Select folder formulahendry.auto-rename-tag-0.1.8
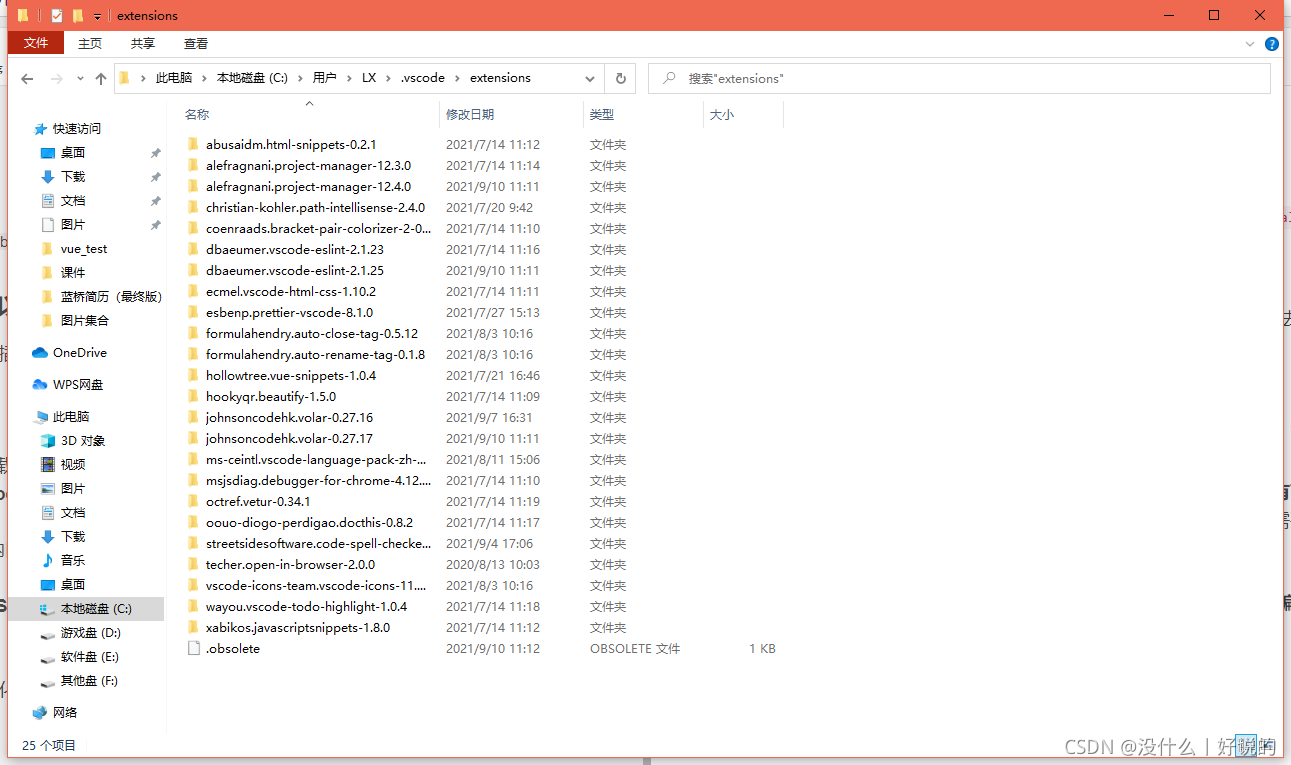1291x765 pixels. (x=315, y=355)
